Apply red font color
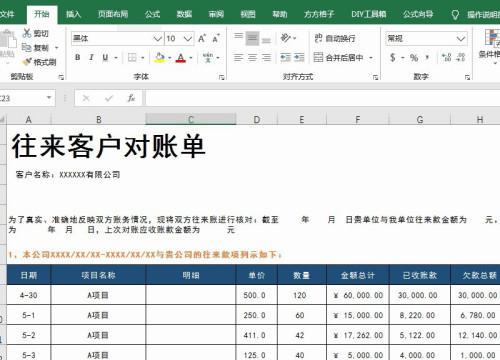500x360 pixels. click(181, 58)
